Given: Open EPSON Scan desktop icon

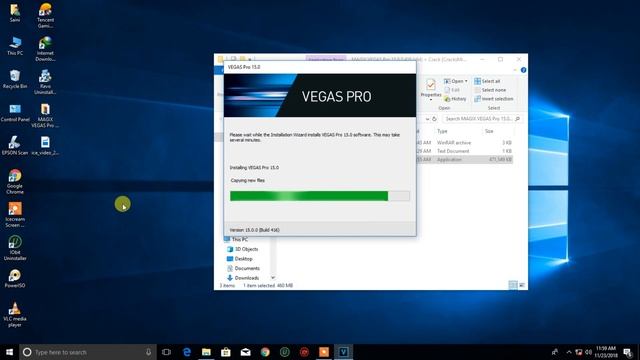Looking at the screenshot, I should tap(15, 145).
